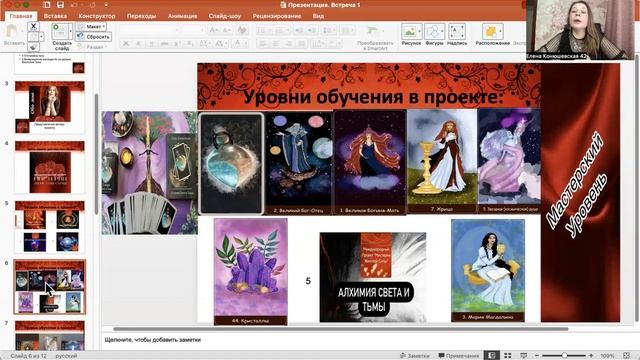Click zoom out minus icon
This screenshot has height=360, width=640.
(x=537, y=356)
